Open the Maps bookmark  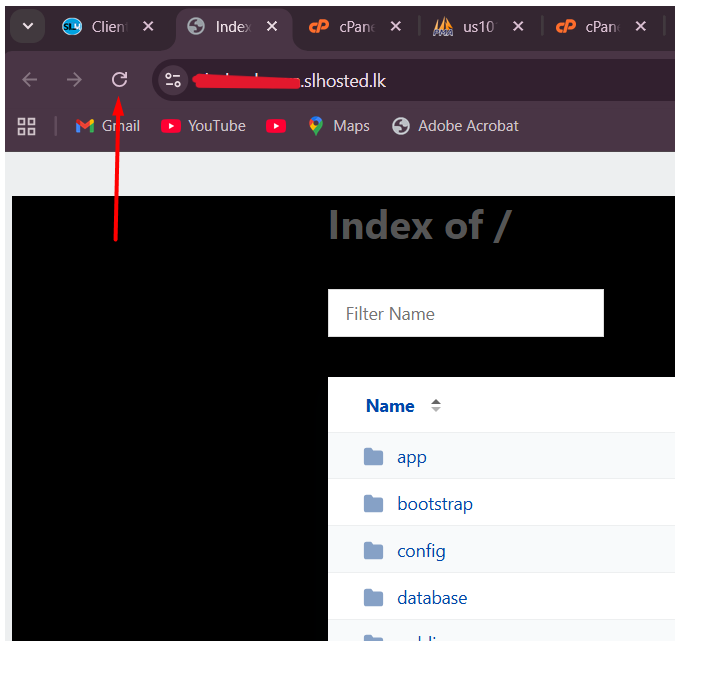coord(339,126)
